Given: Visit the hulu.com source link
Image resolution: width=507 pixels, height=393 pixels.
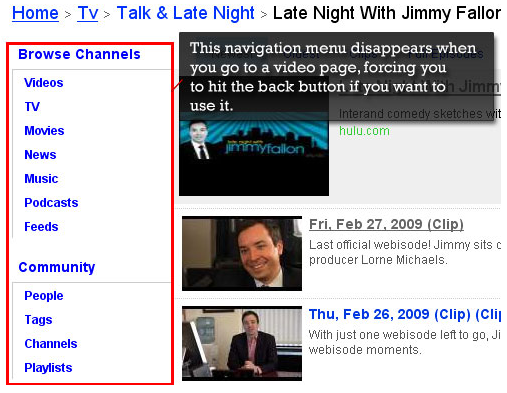Looking at the screenshot, I should [364, 131].
